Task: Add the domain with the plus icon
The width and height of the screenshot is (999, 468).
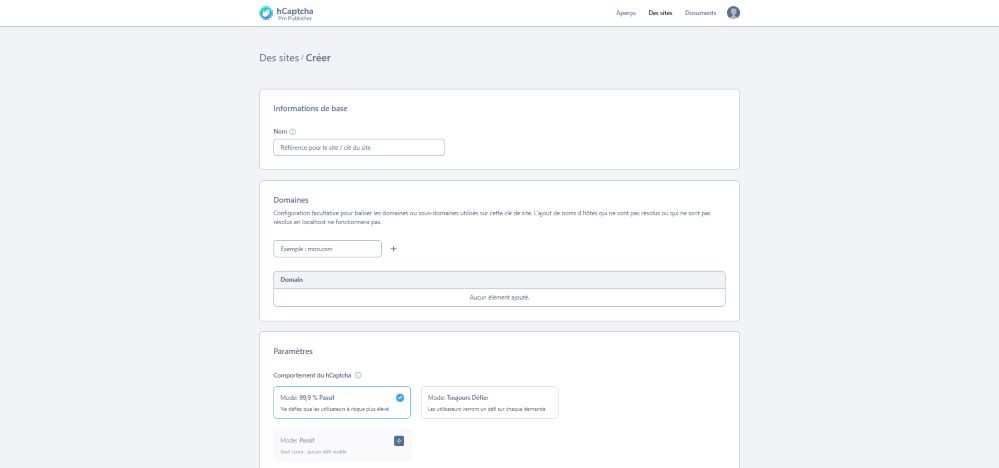Action: (393, 249)
